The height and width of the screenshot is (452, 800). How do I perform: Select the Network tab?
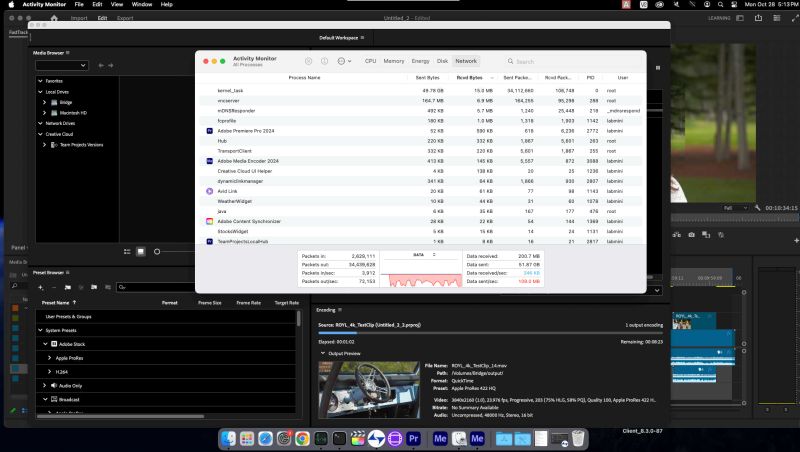tap(466, 61)
